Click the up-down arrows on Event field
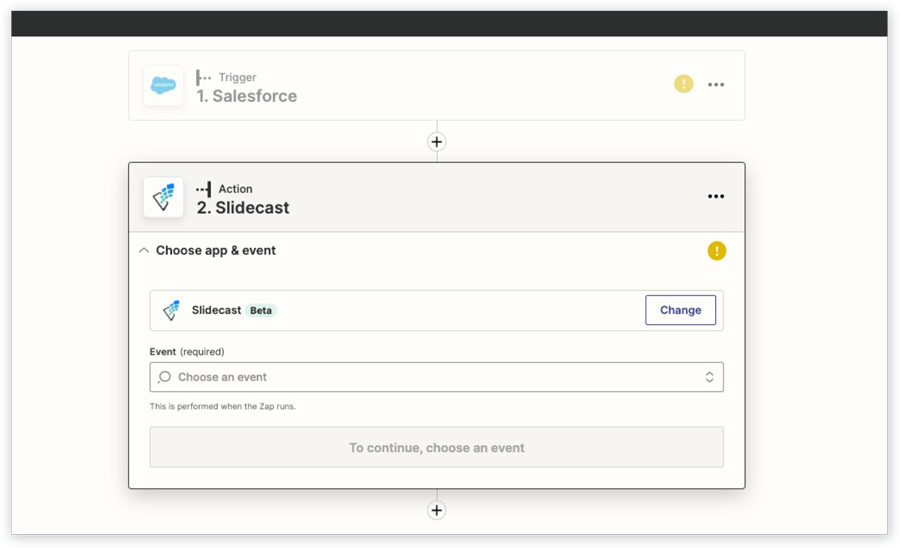This screenshot has height=548, width=900. click(709, 377)
